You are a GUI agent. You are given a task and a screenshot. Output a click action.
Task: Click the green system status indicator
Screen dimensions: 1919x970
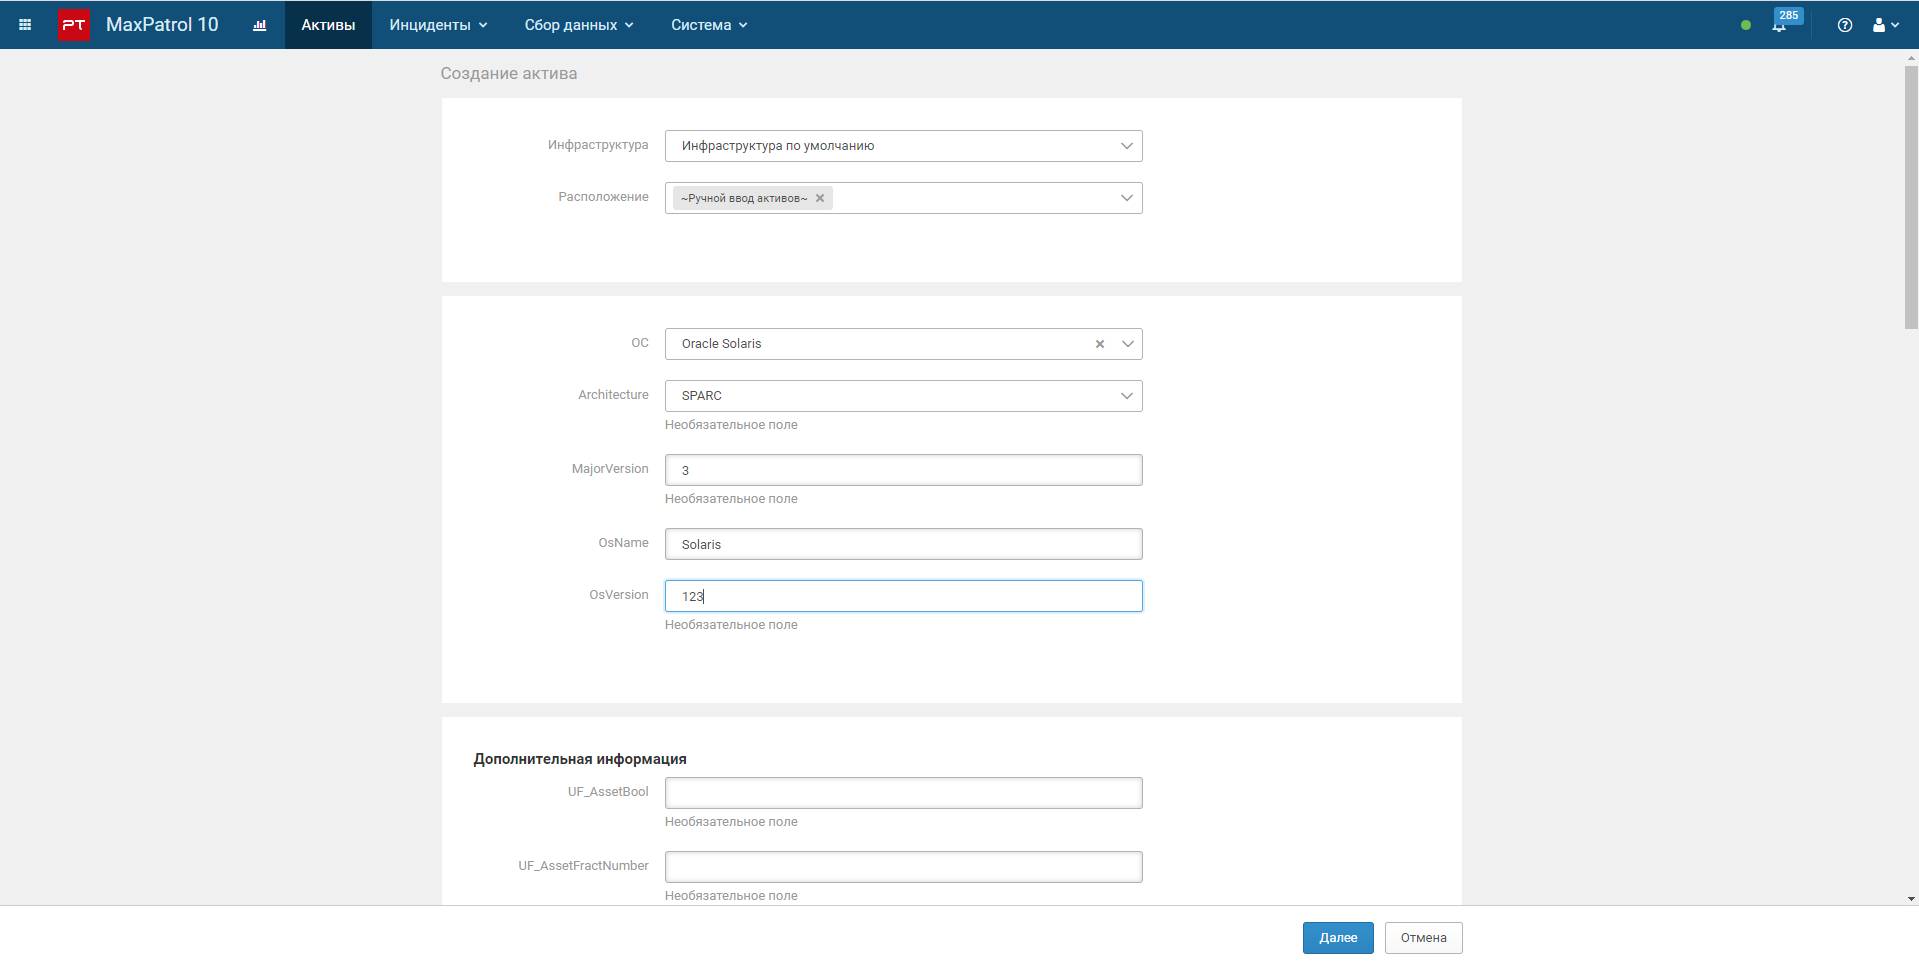1746,25
